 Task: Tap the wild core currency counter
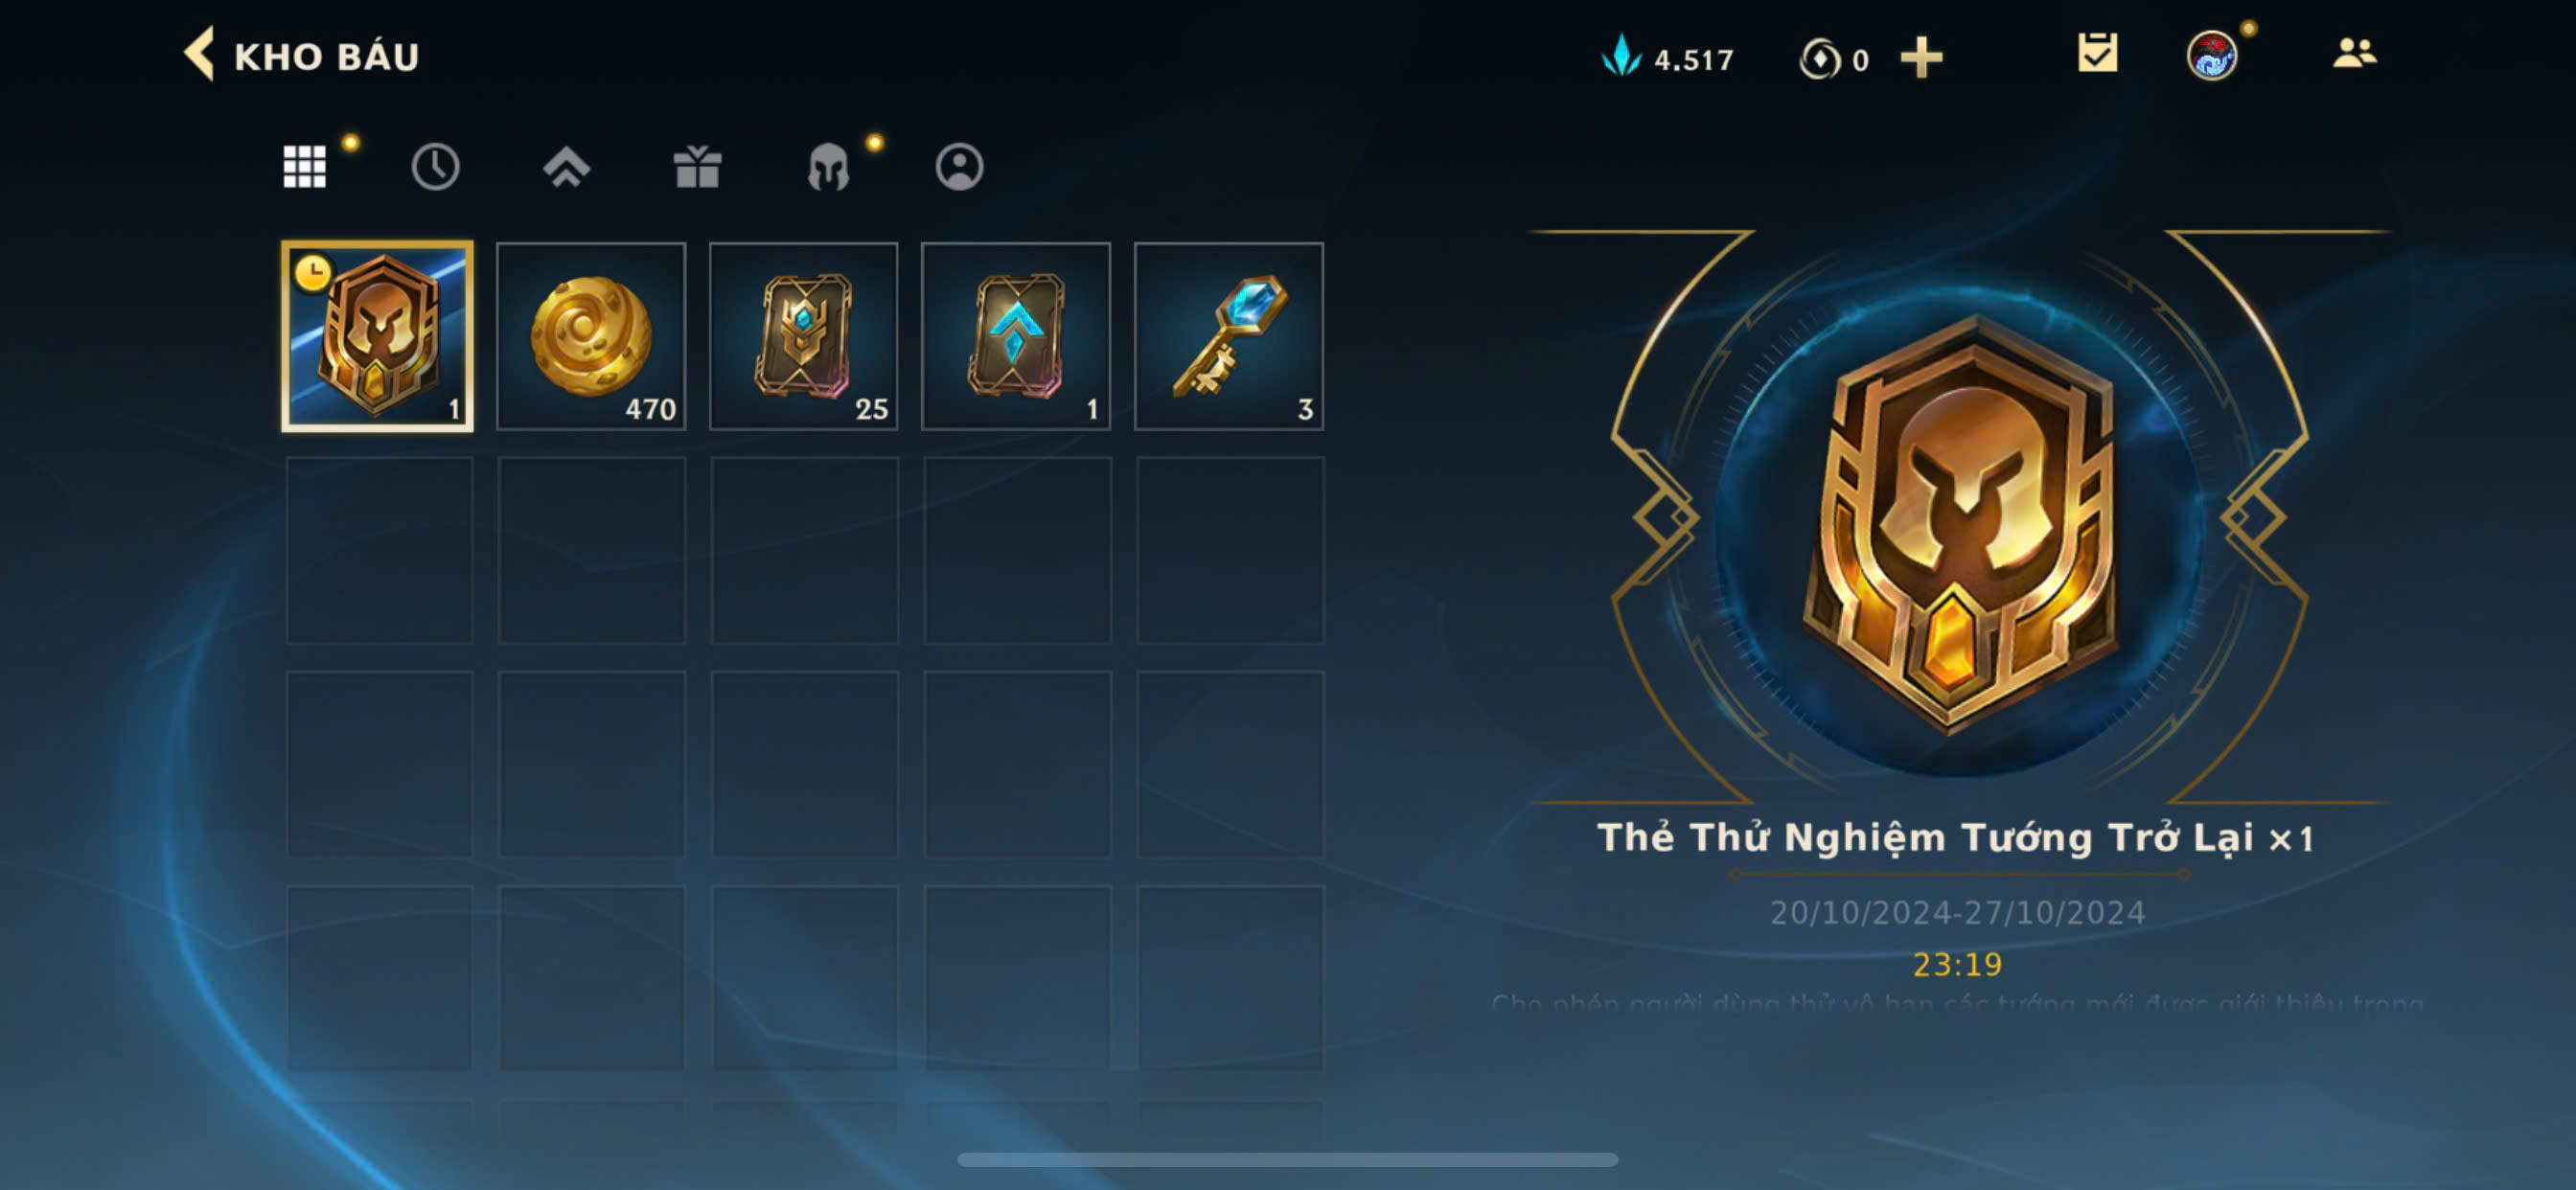tap(1833, 59)
